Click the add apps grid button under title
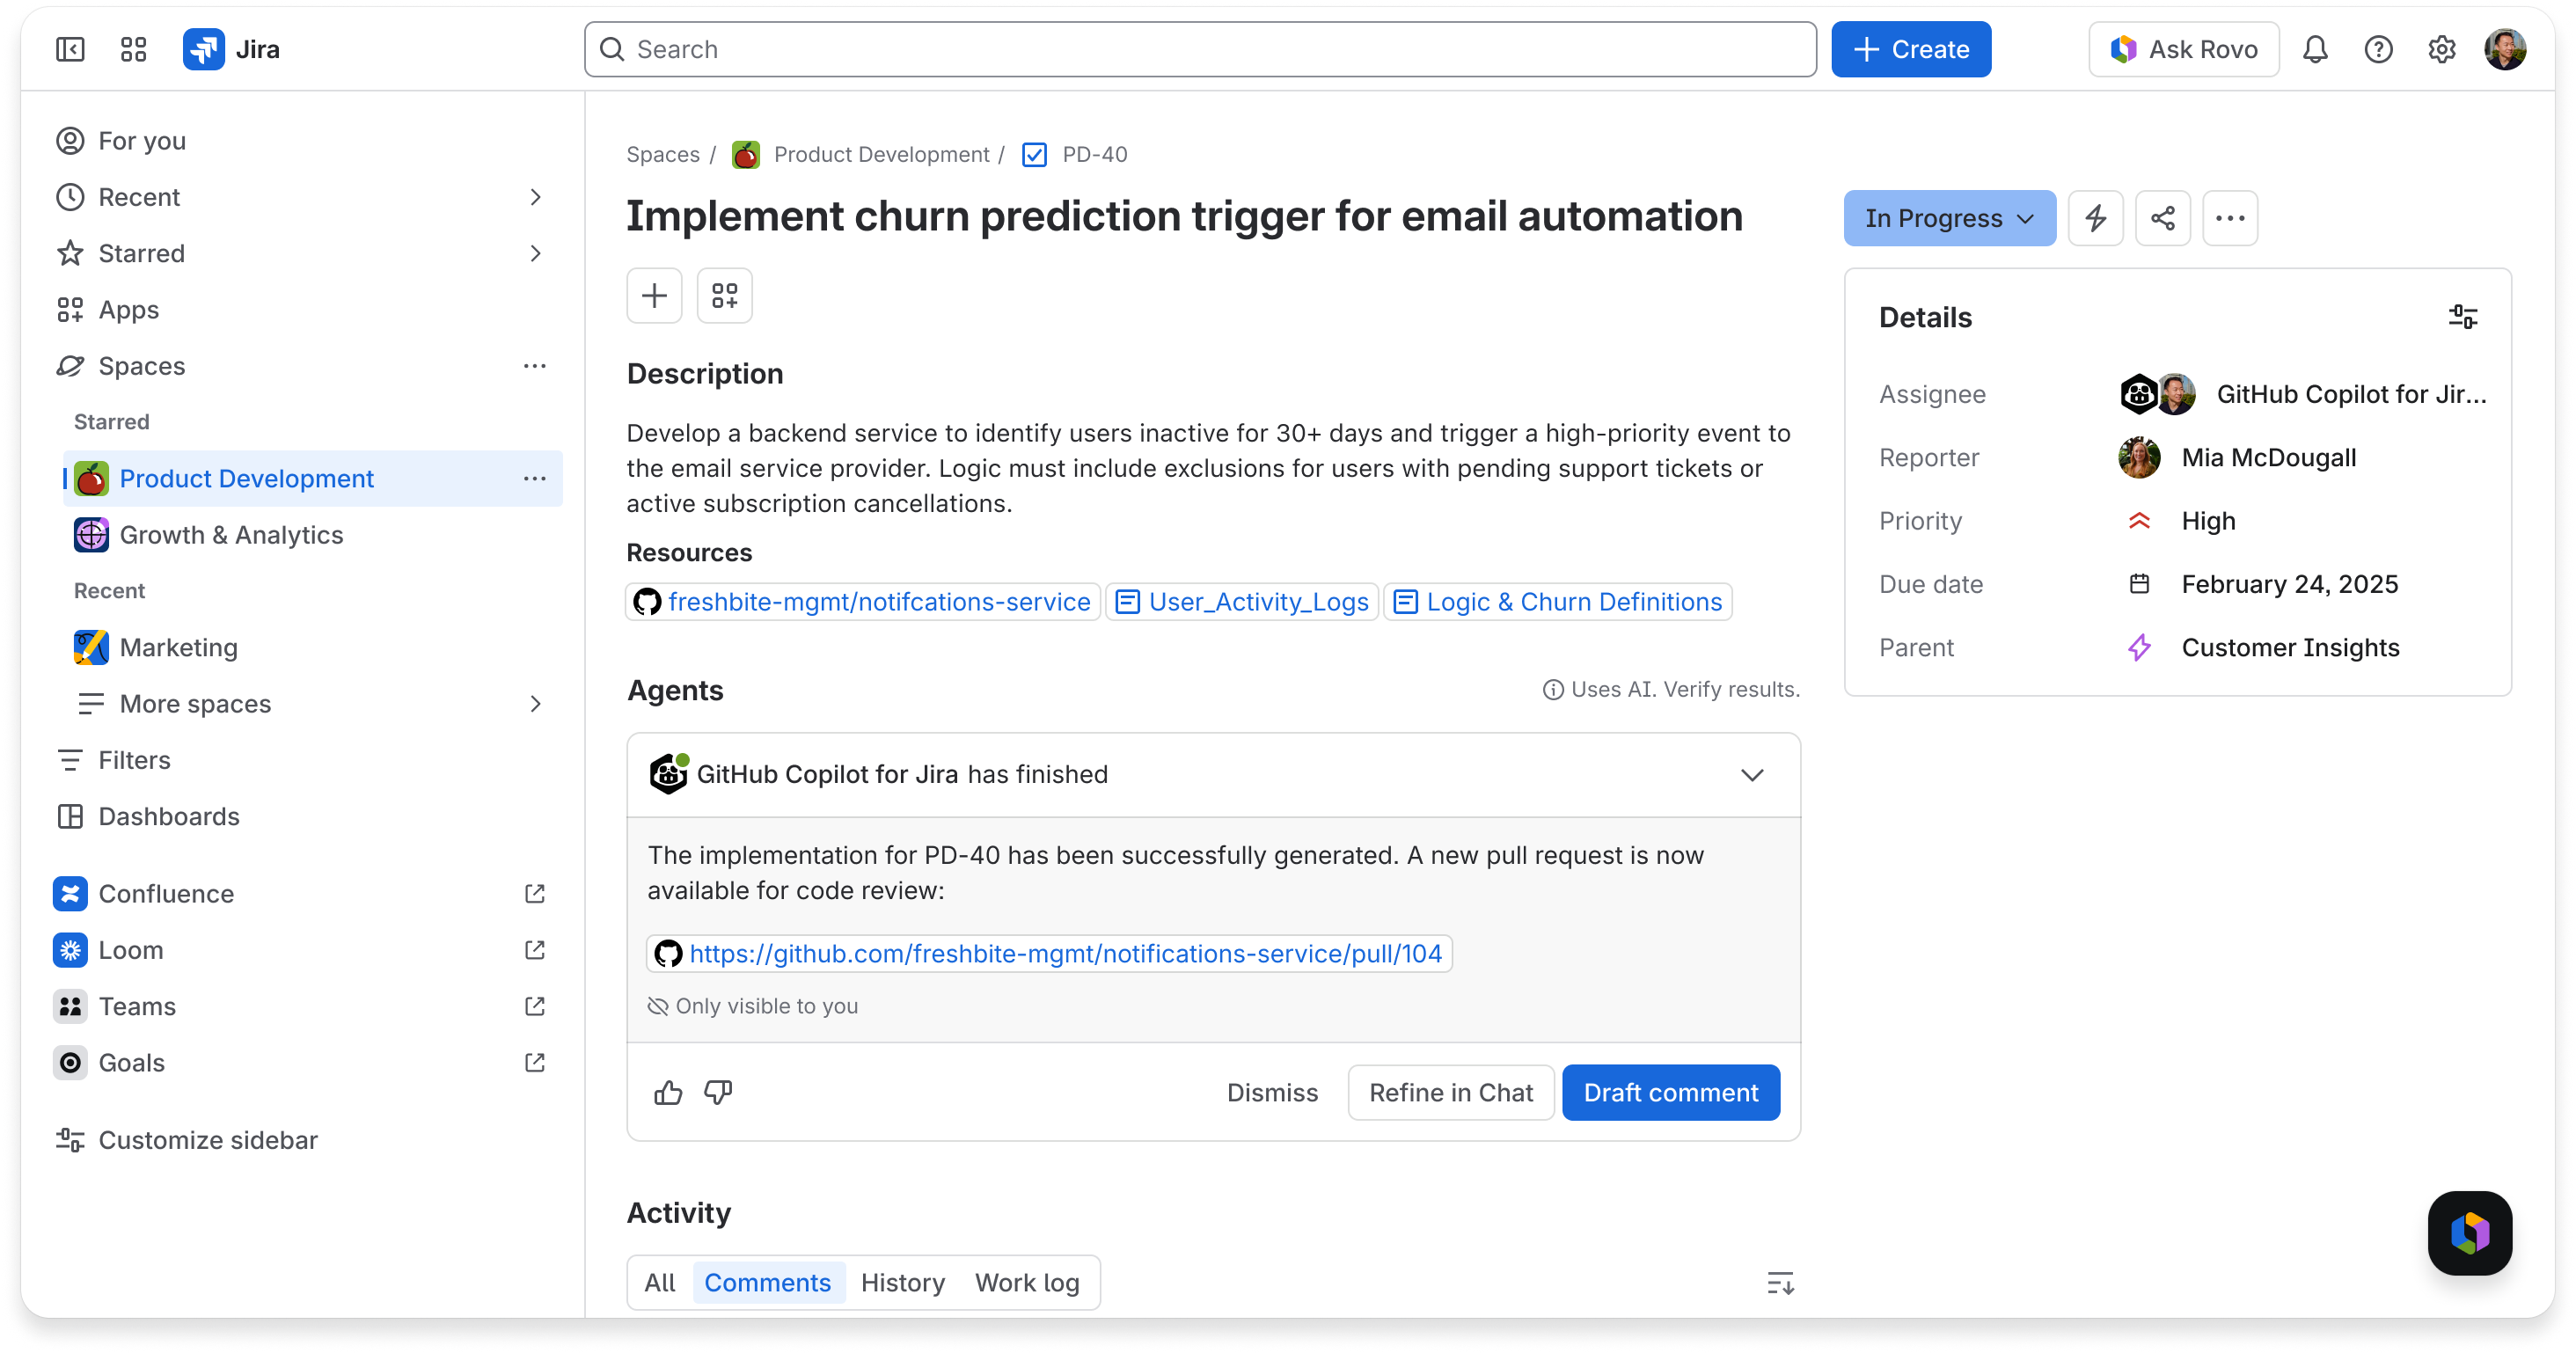 pyautogui.click(x=724, y=295)
